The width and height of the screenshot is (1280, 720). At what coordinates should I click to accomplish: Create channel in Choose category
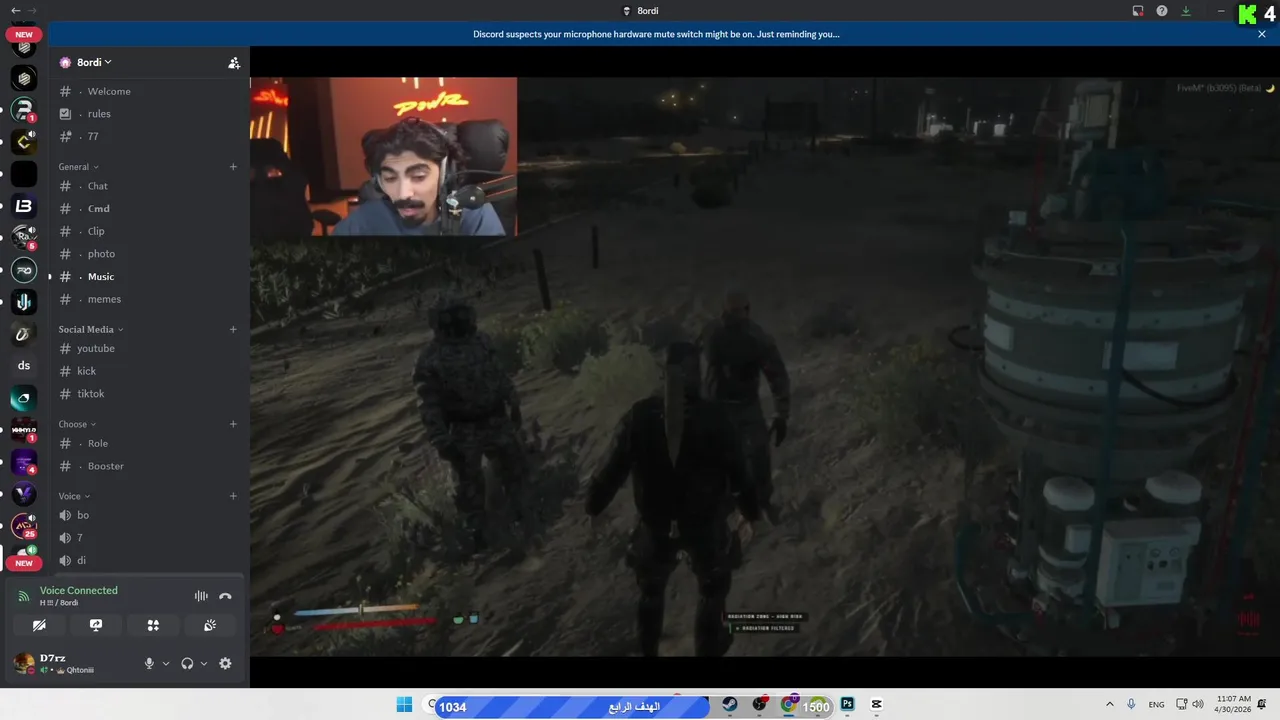233,424
